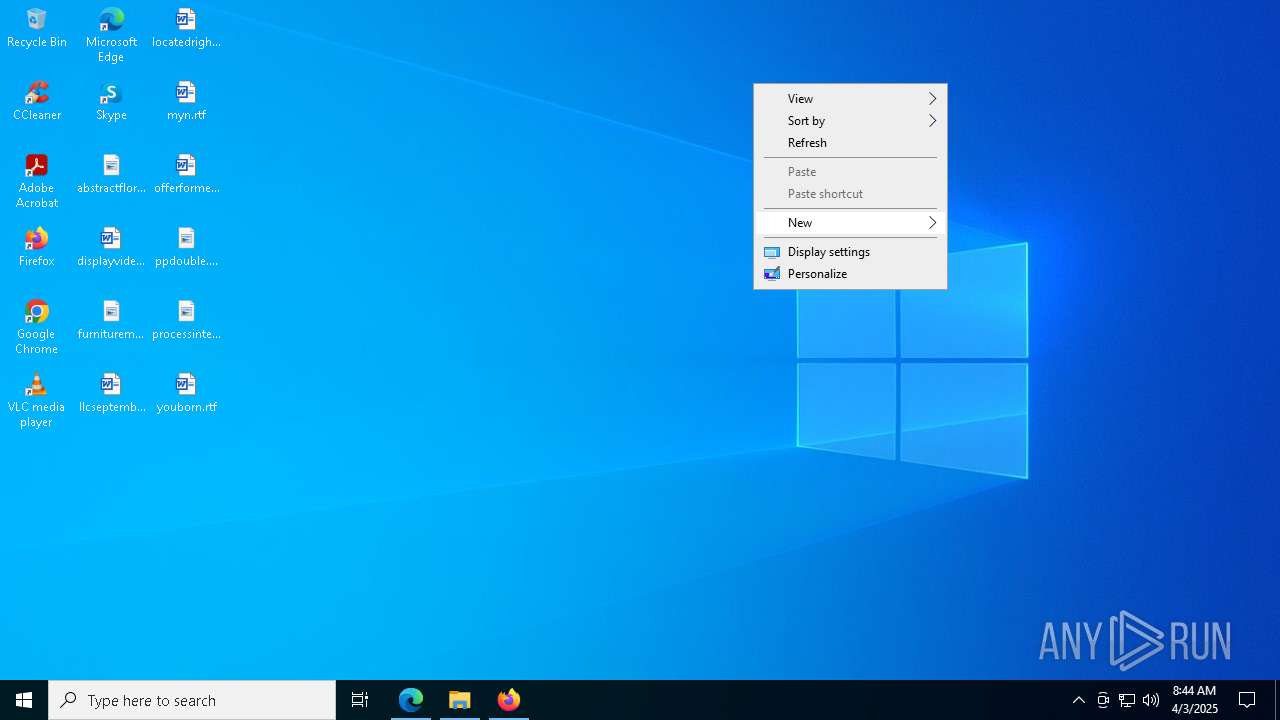Expand the View submenu in context menu
This screenshot has width=1280, height=720.
pos(850,98)
